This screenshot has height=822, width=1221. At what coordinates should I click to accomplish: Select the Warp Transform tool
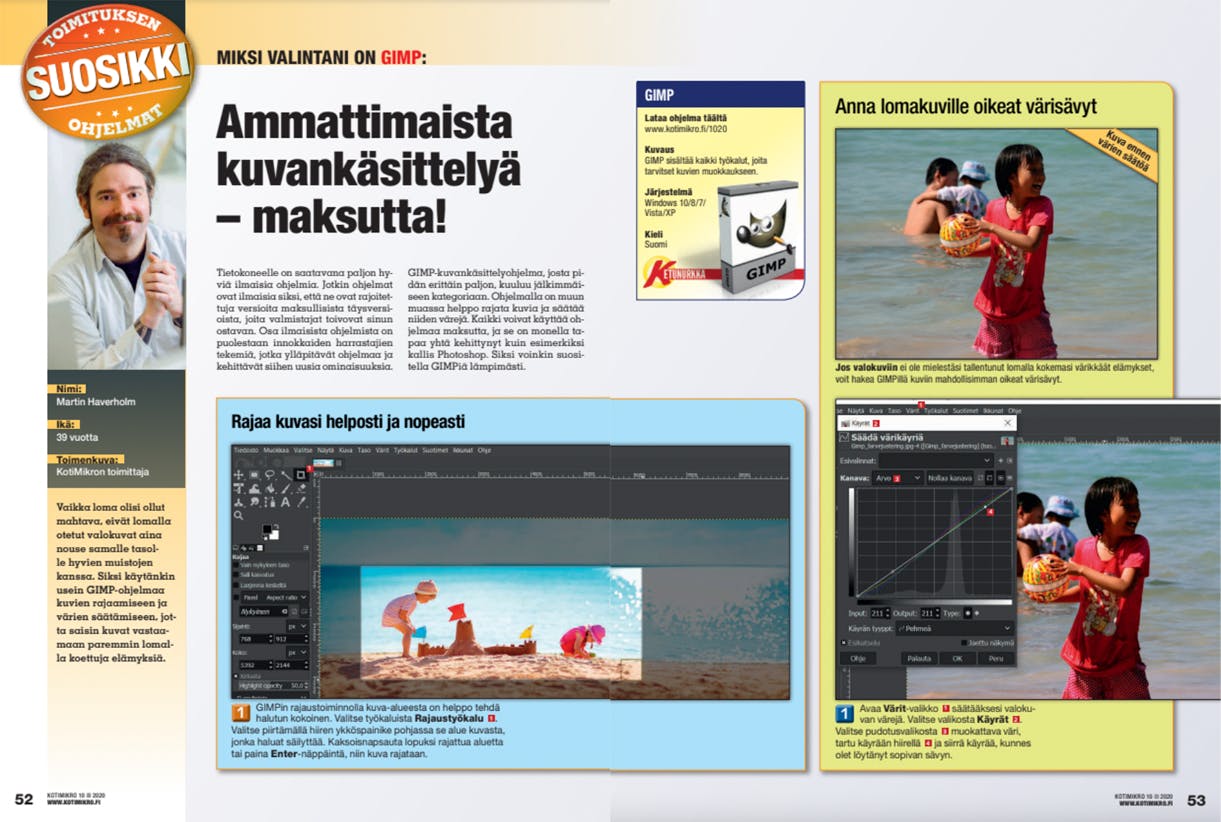(255, 489)
